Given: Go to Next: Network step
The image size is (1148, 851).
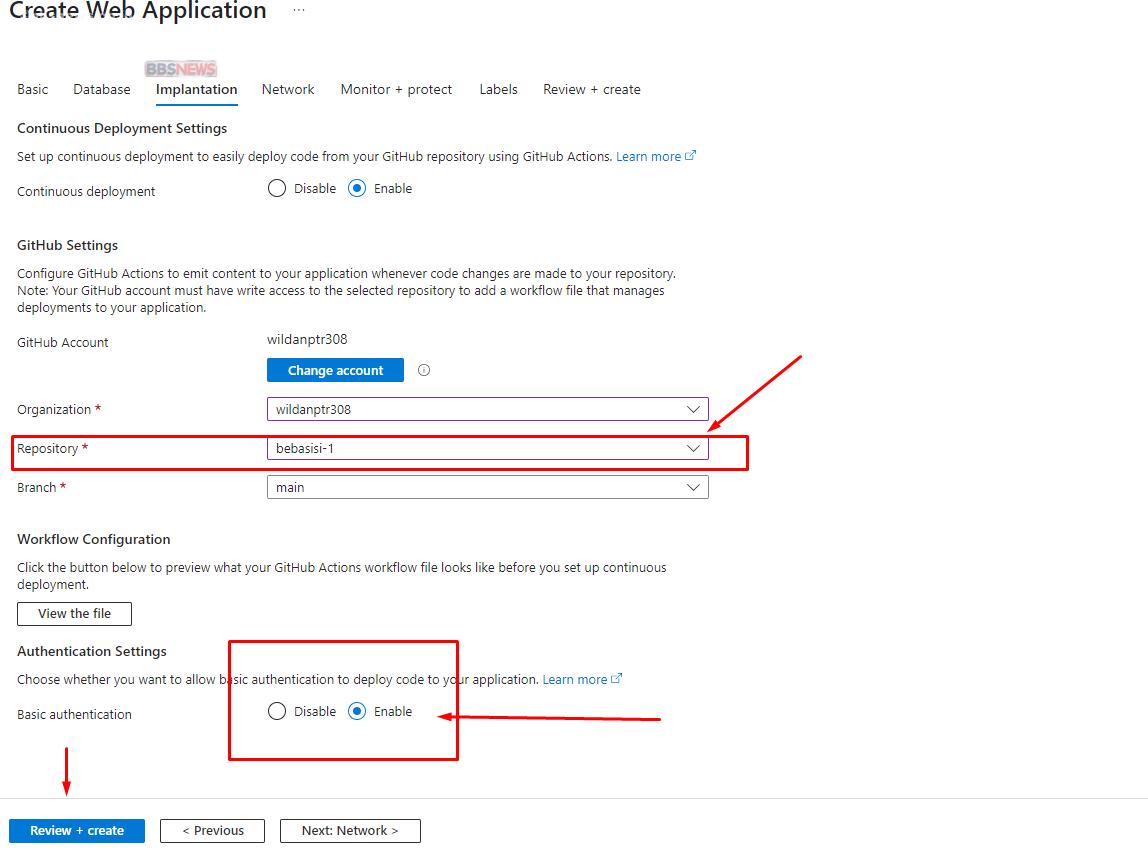Looking at the screenshot, I should point(350,830).
